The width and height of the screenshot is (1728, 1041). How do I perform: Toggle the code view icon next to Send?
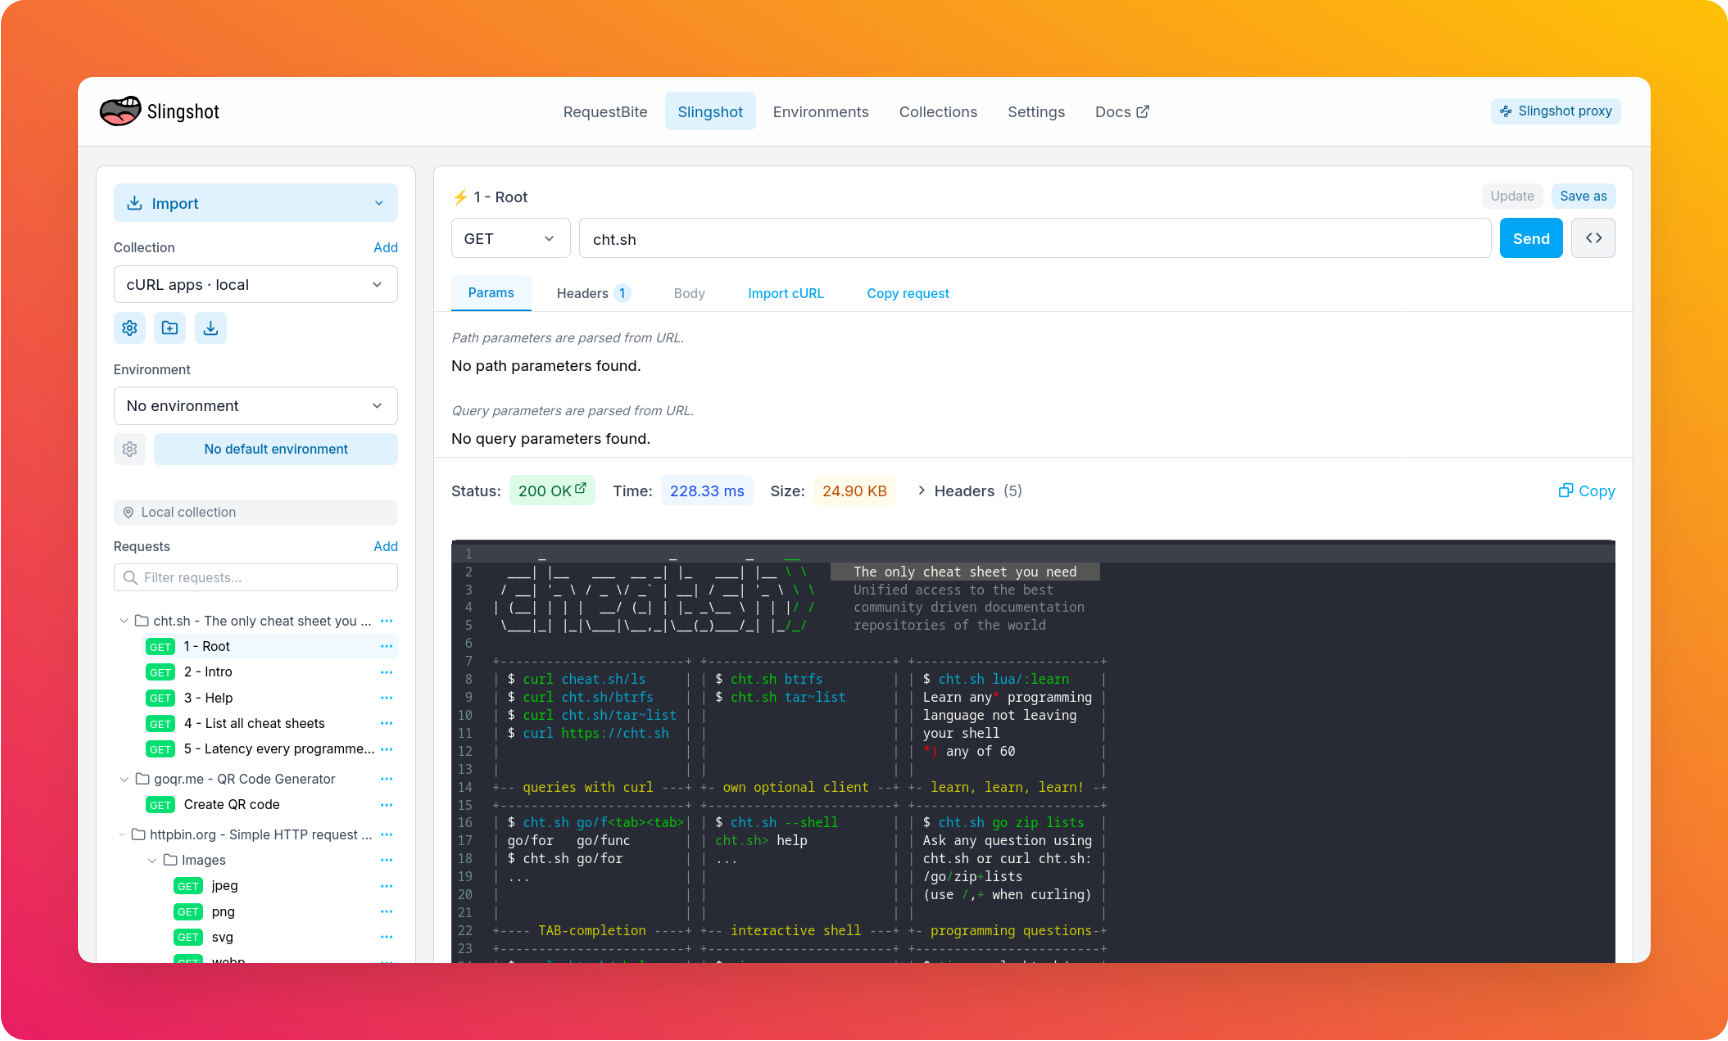click(x=1593, y=238)
